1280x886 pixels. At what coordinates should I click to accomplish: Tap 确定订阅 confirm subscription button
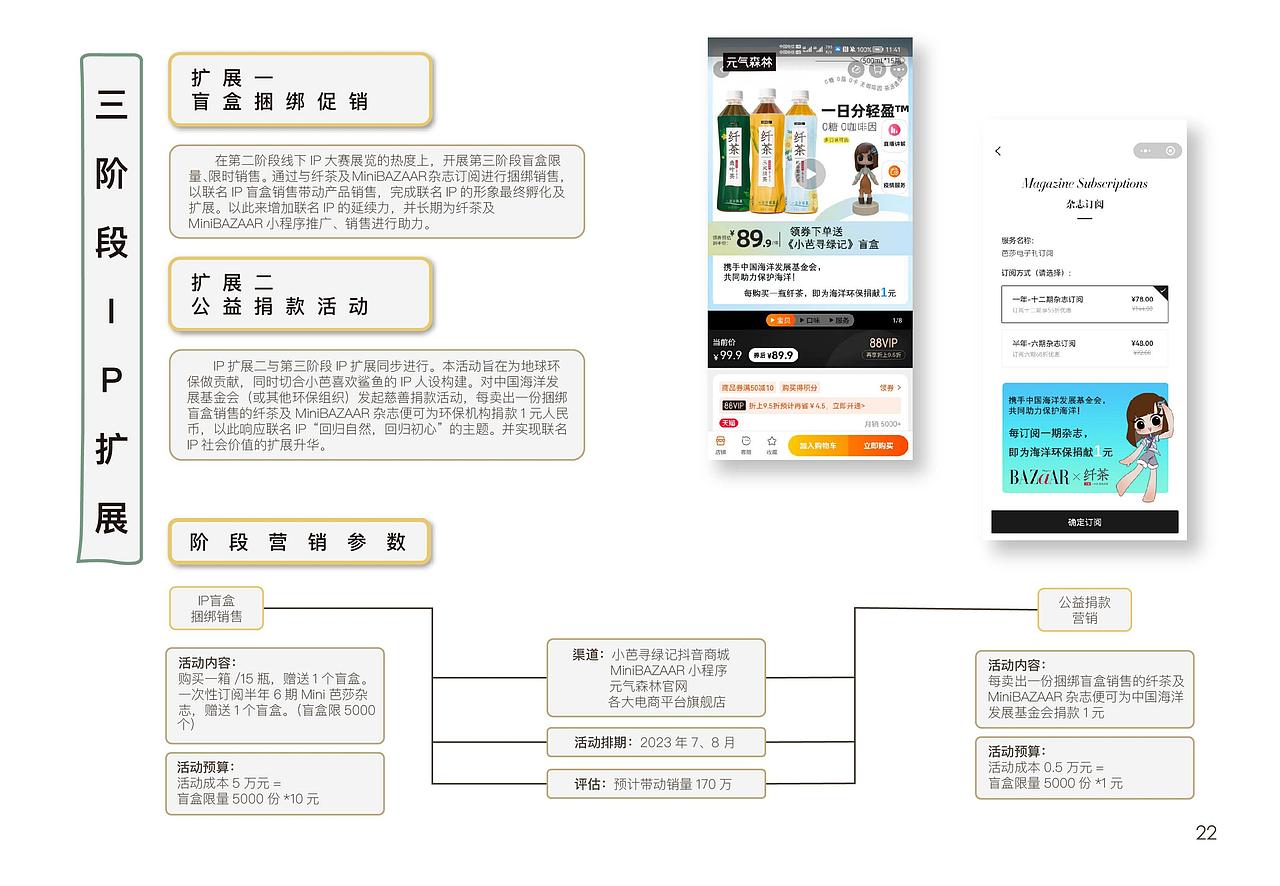tap(1084, 522)
